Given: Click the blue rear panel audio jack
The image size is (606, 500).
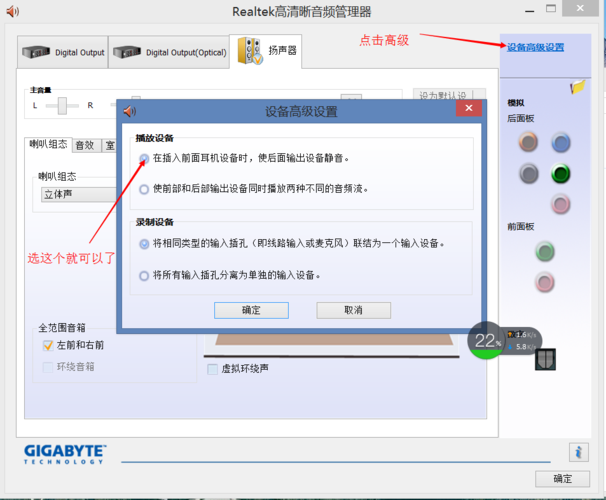Looking at the screenshot, I should [x=560, y=142].
